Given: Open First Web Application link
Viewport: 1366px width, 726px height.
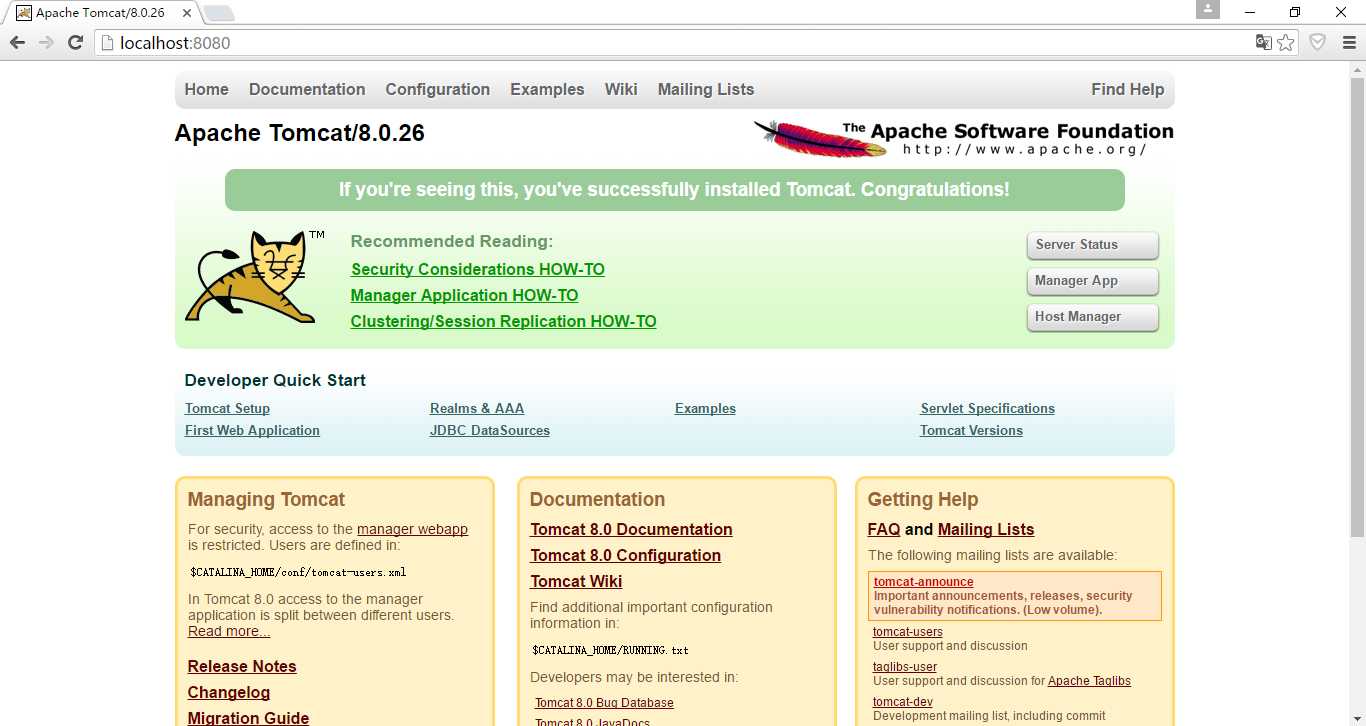Looking at the screenshot, I should pyautogui.click(x=252, y=430).
